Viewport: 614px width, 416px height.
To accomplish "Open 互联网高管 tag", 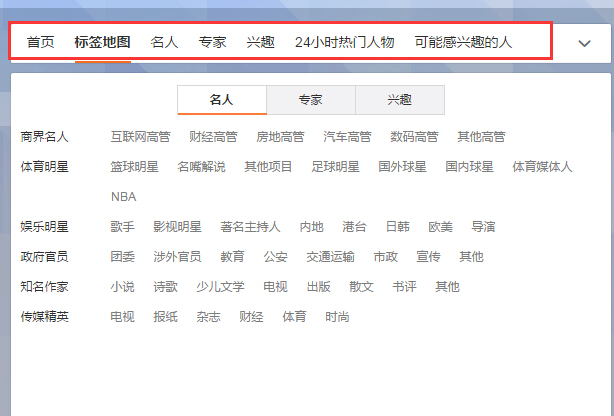I will point(141,137).
